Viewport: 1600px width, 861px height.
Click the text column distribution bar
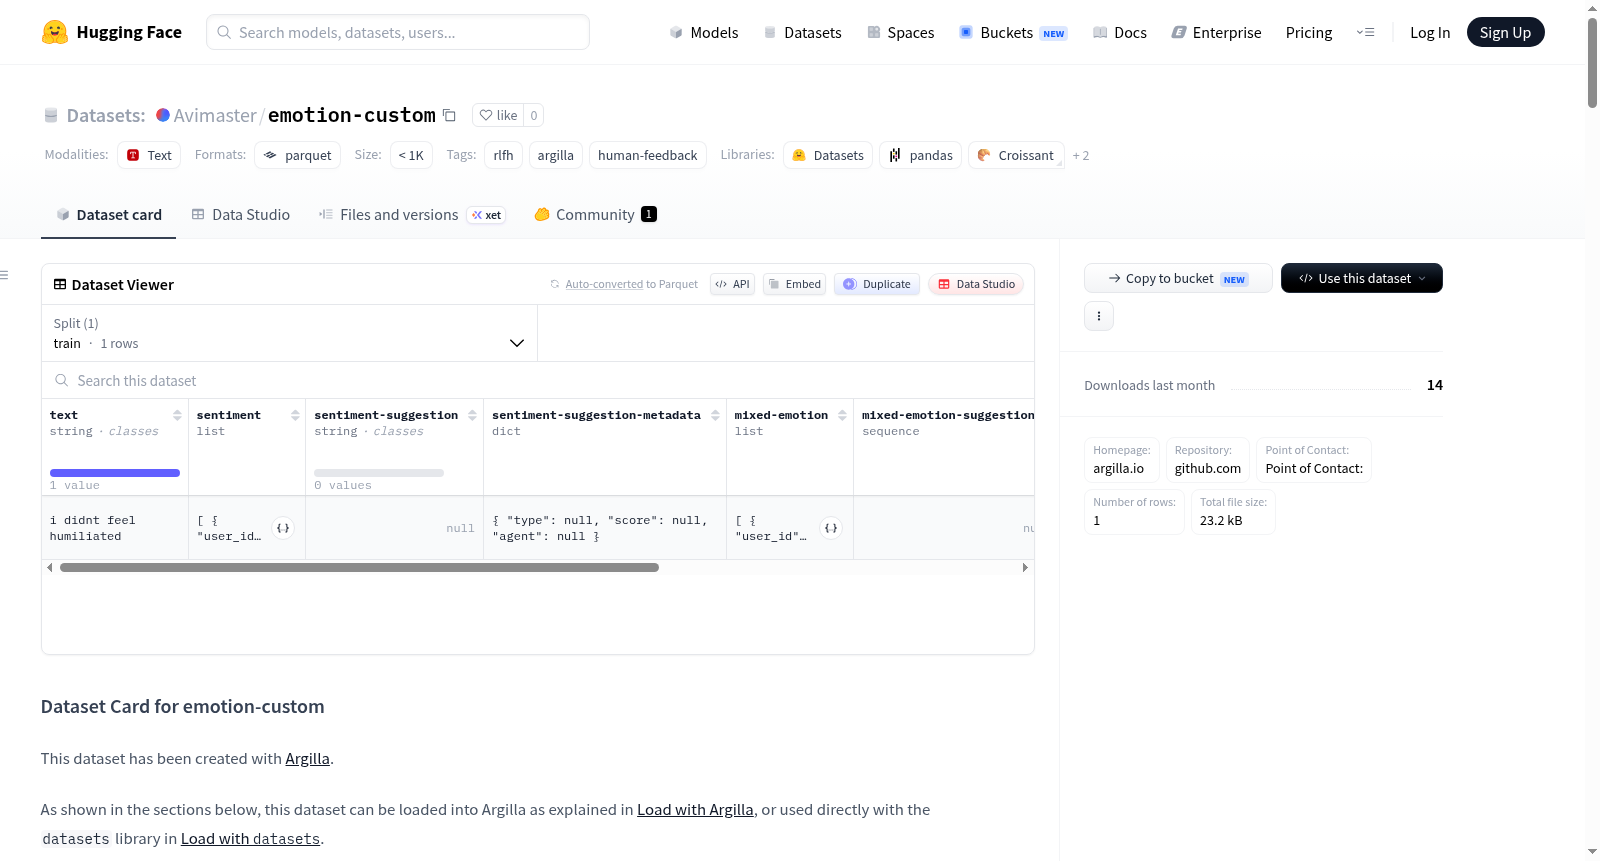point(115,473)
